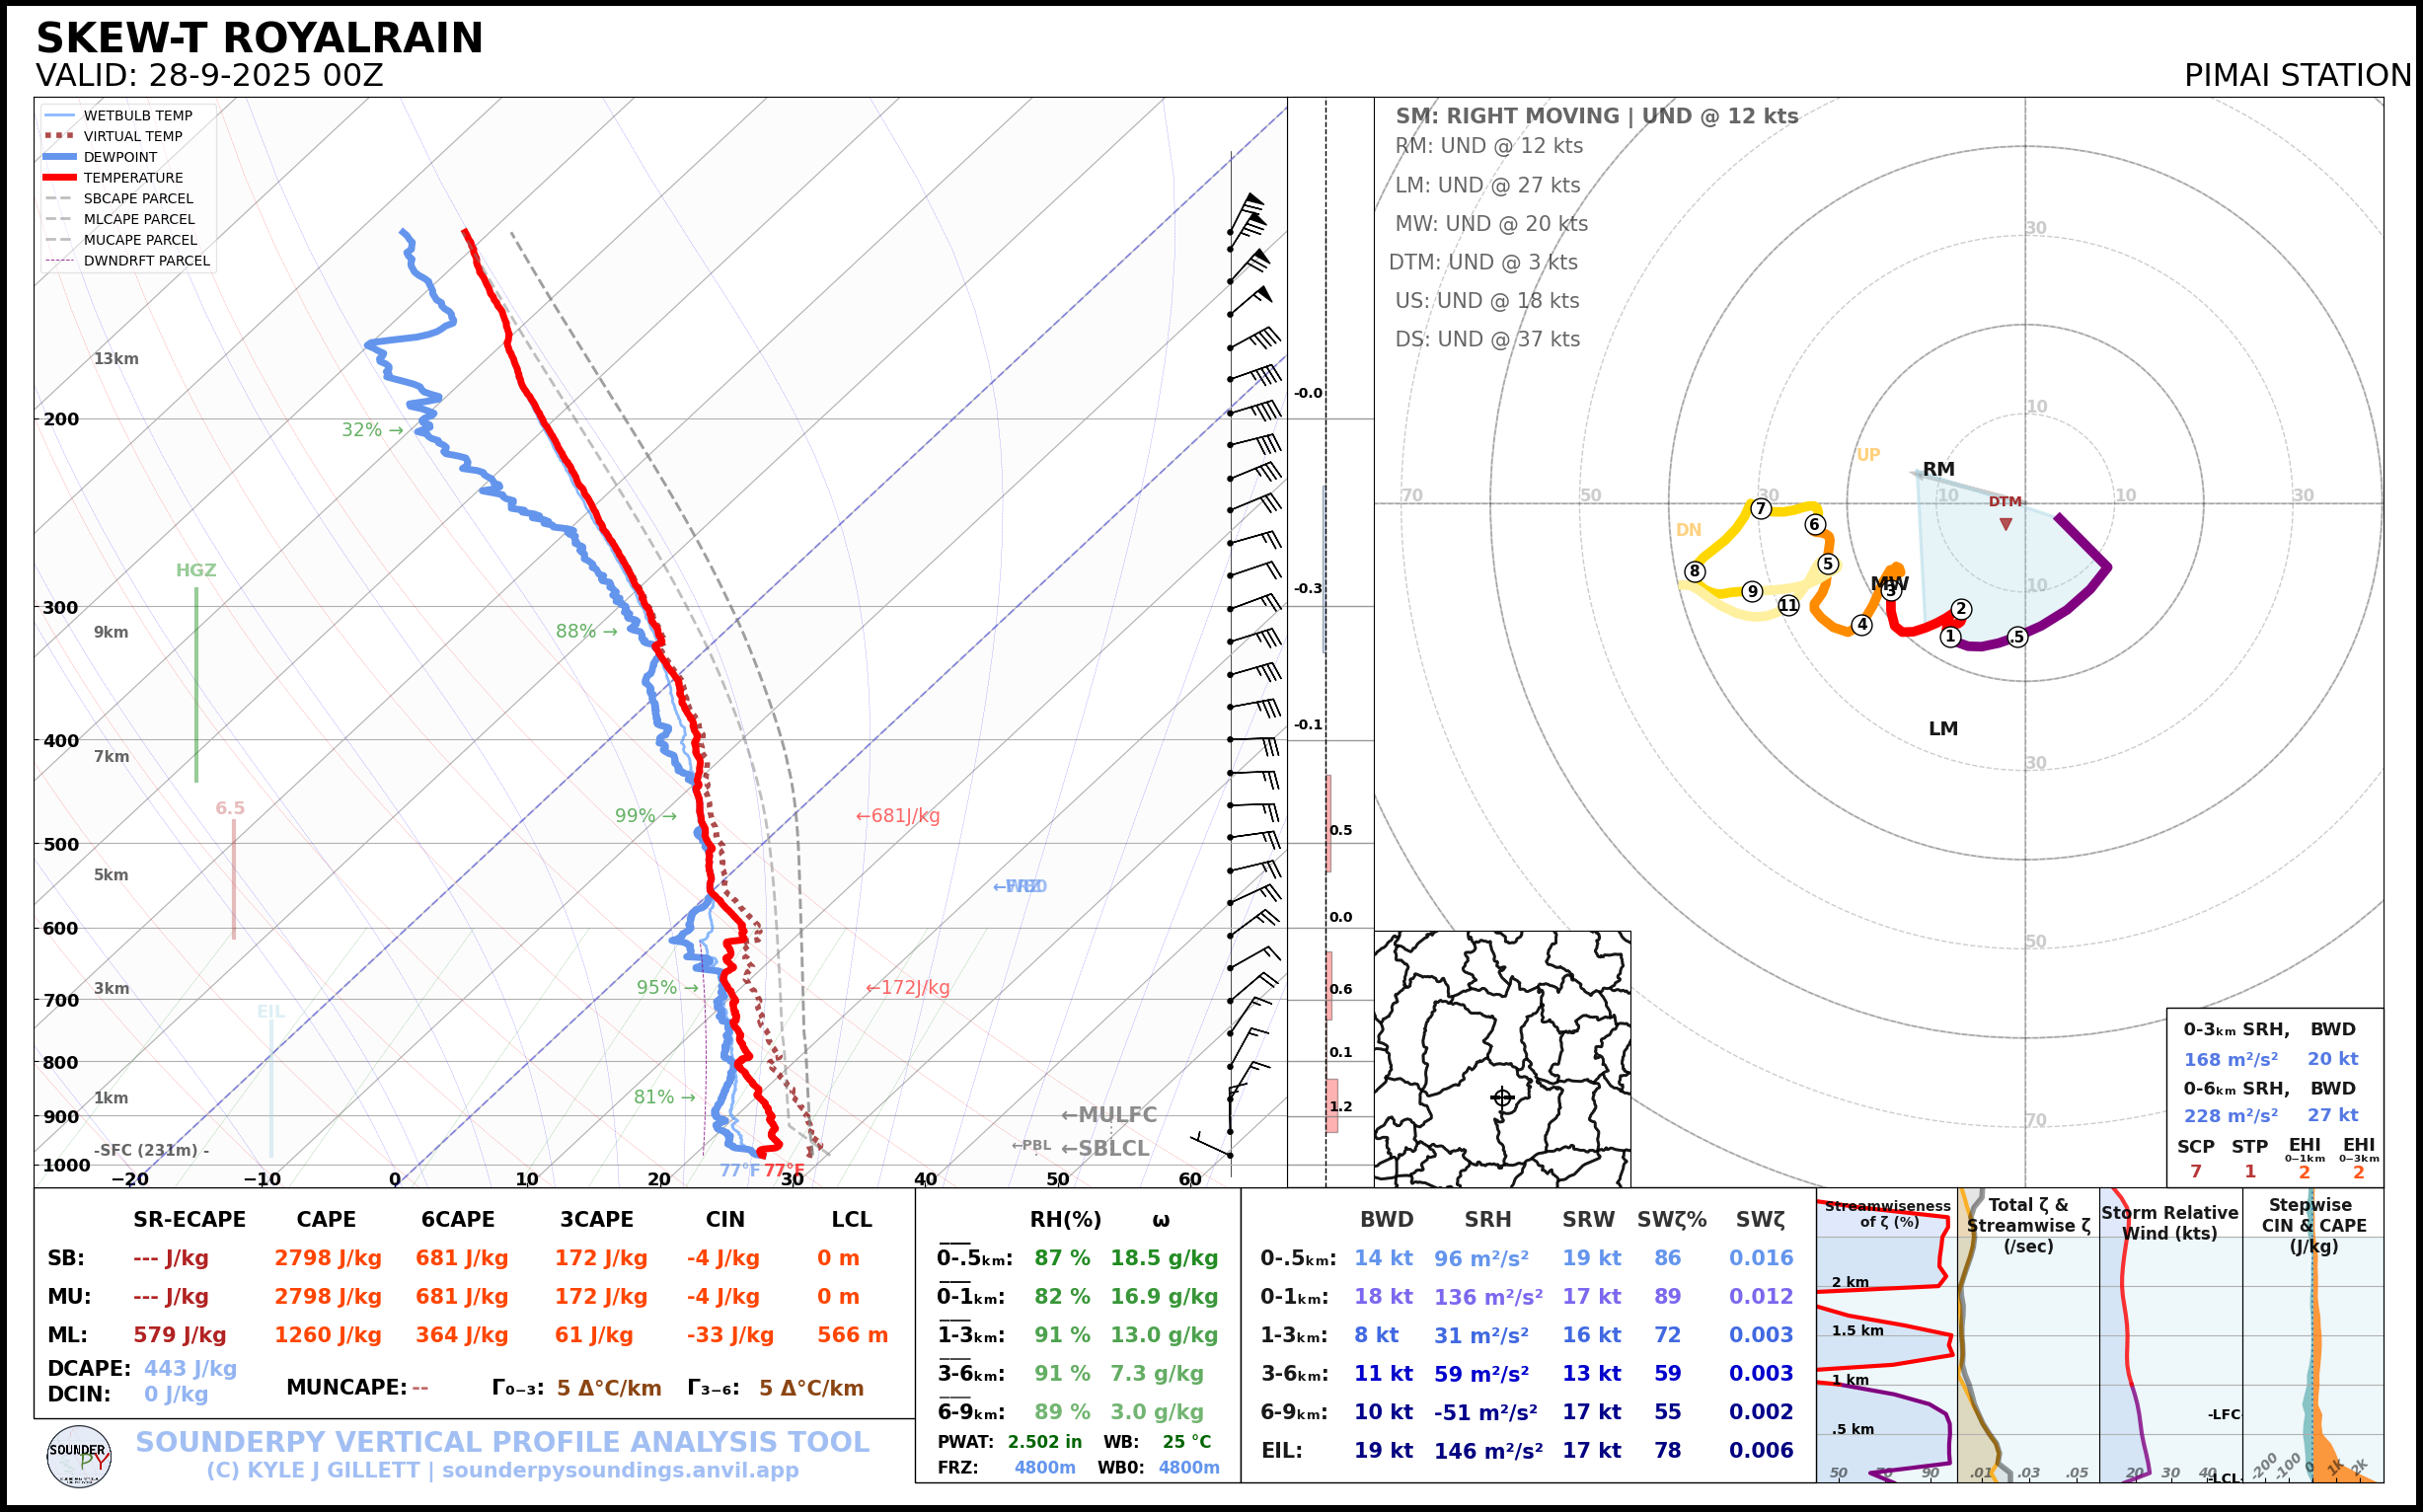2423x1512 pixels.
Task: Click the hodograph height marker 7
Action: (x=1761, y=508)
